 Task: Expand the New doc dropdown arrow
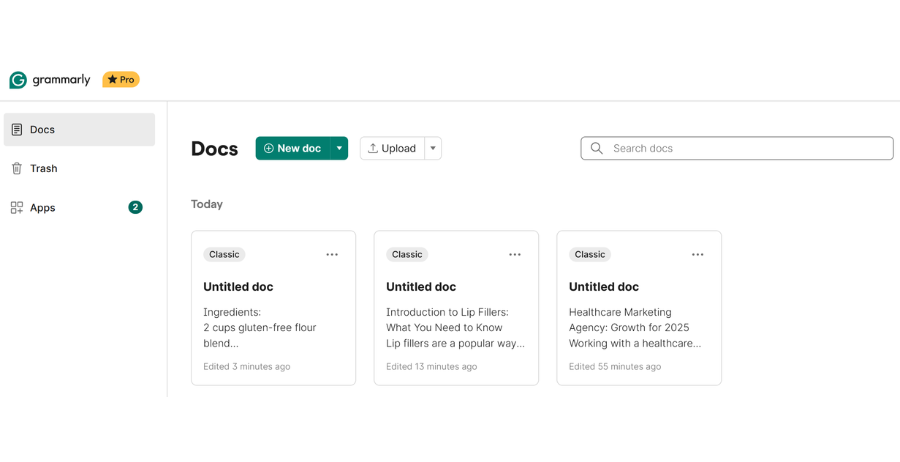339,148
